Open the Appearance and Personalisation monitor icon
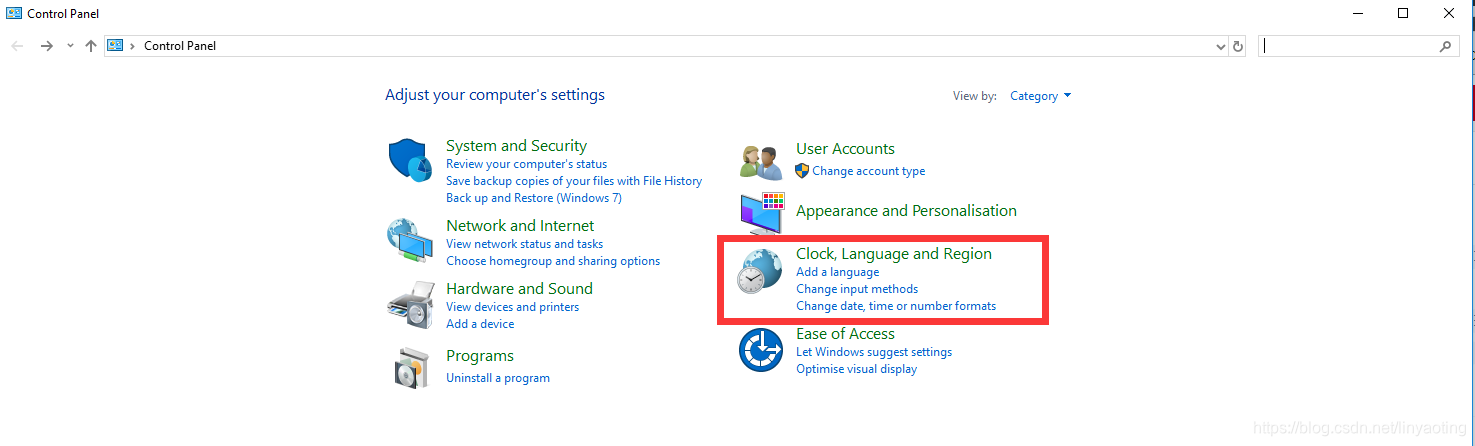1475x446 pixels. [x=762, y=213]
